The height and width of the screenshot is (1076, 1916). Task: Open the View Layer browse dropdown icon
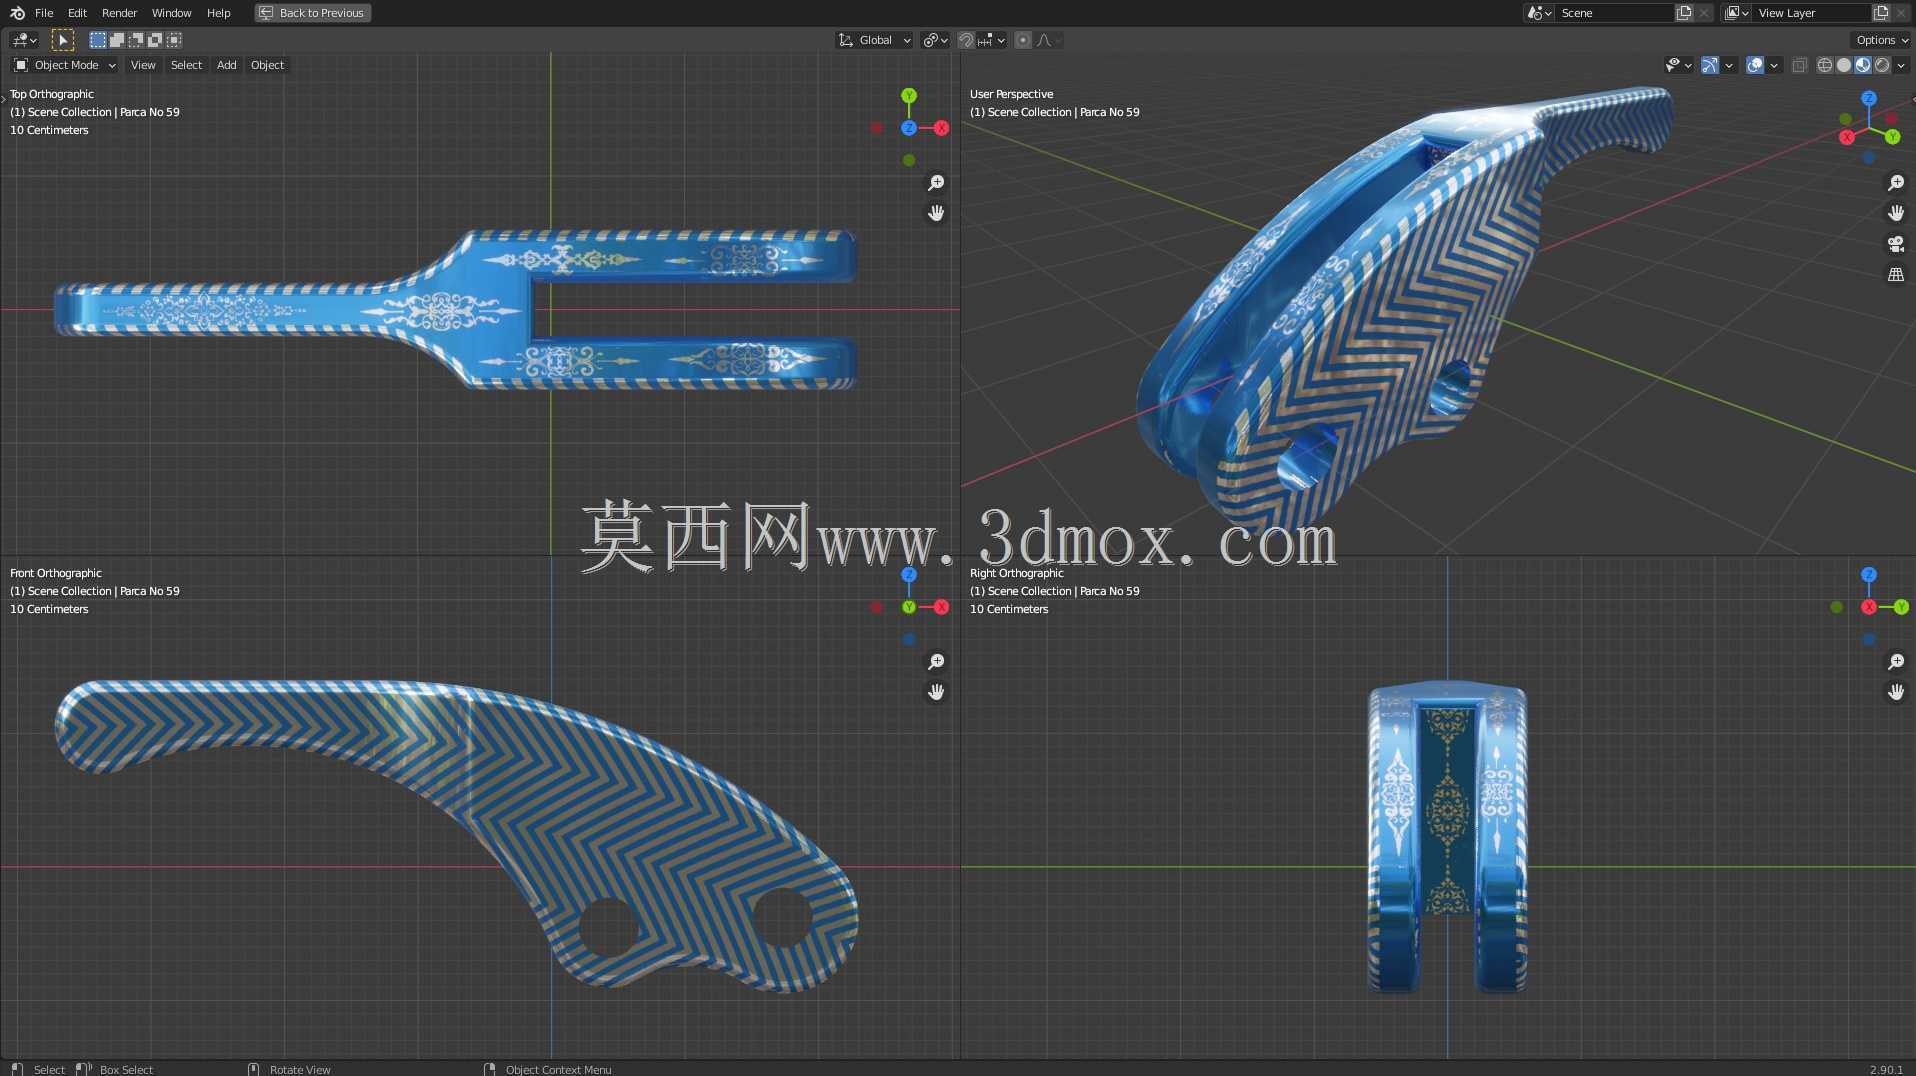(1737, 13)
